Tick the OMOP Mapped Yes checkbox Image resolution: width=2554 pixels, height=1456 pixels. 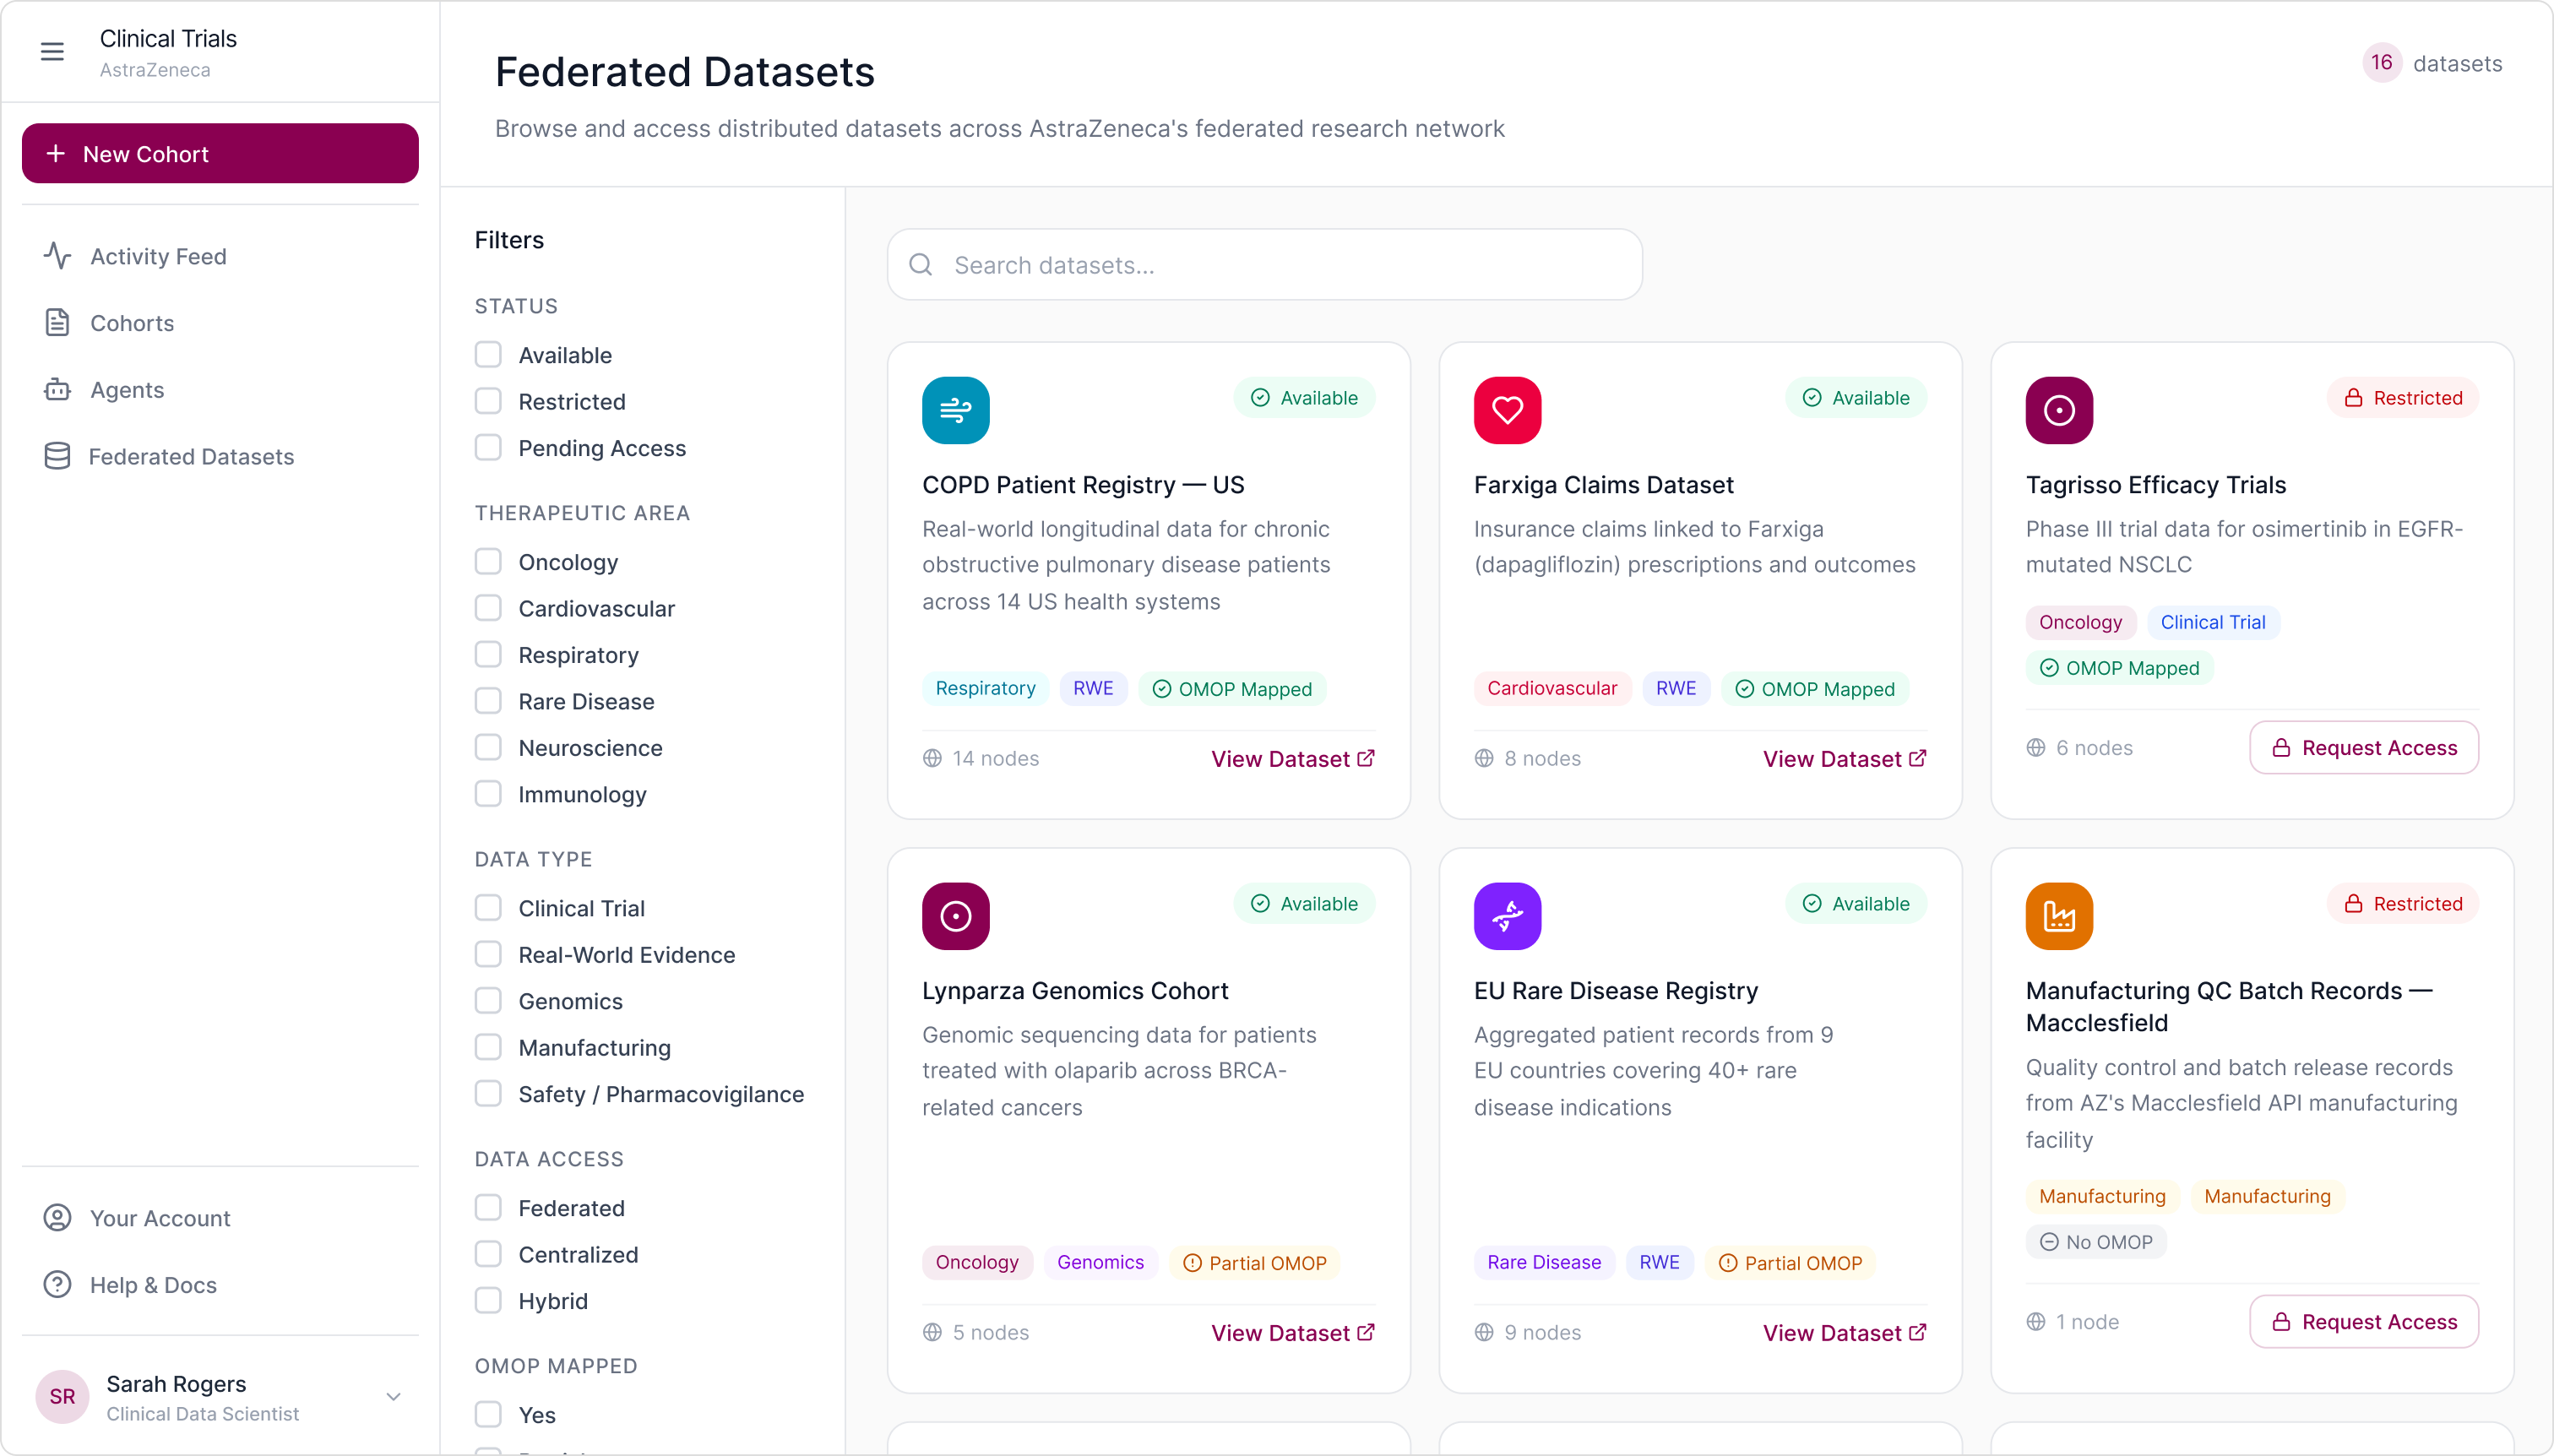488,1415
